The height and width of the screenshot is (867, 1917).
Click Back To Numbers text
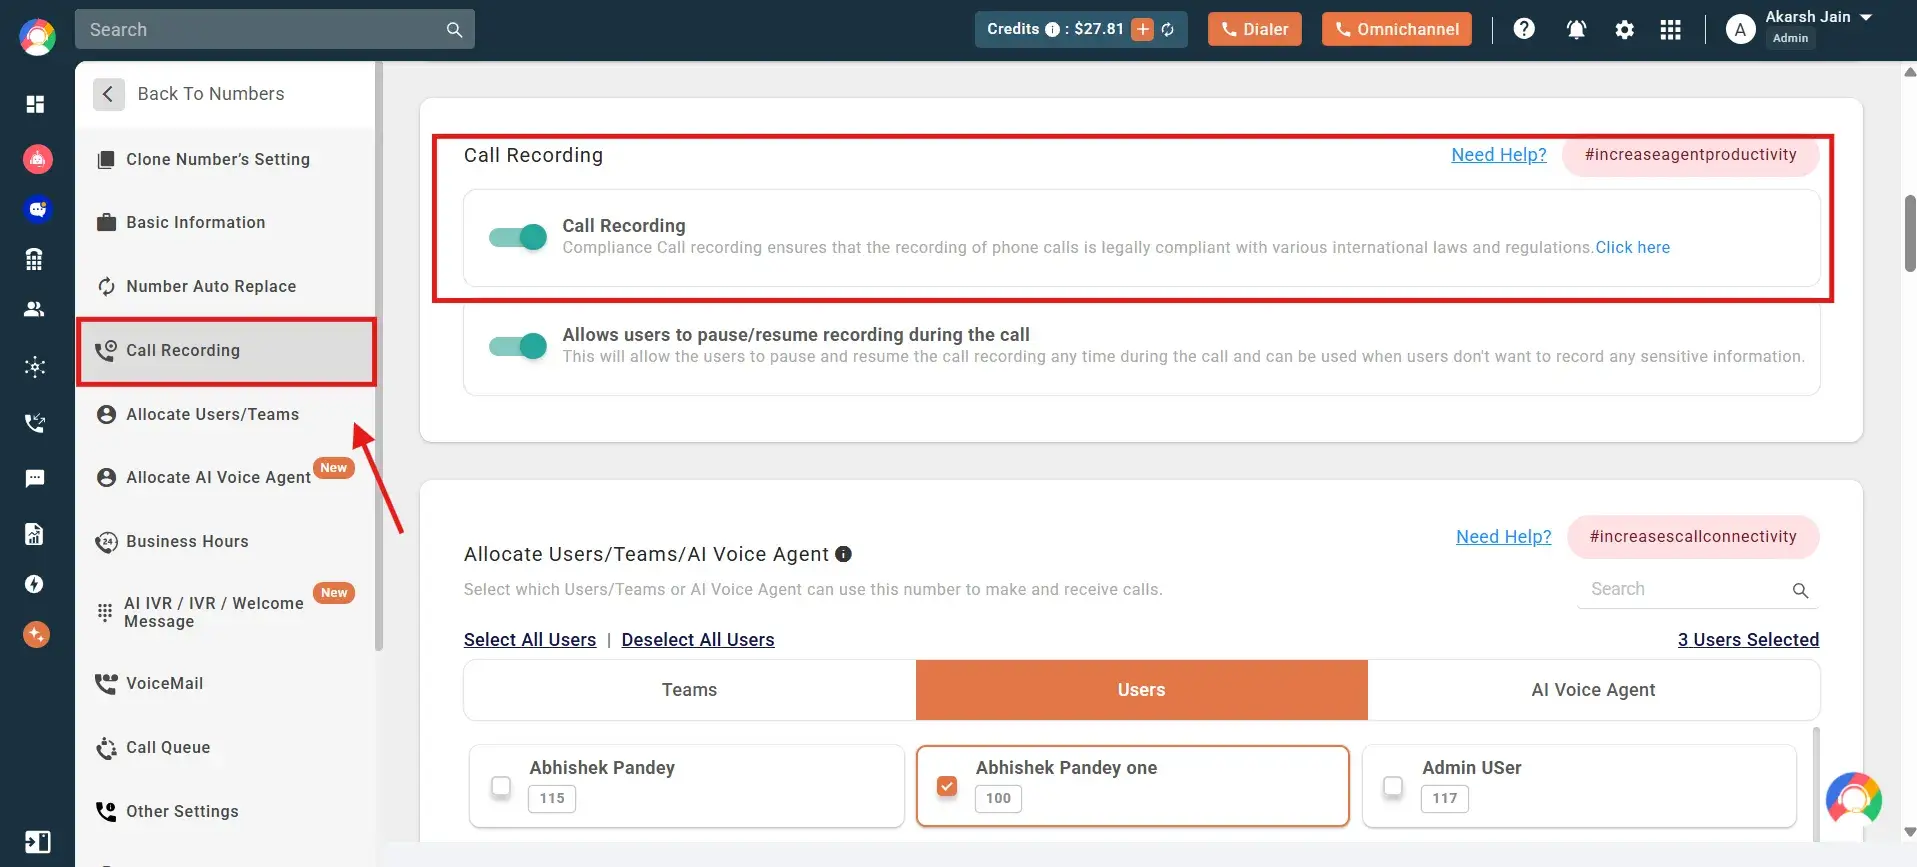(211, 94)
